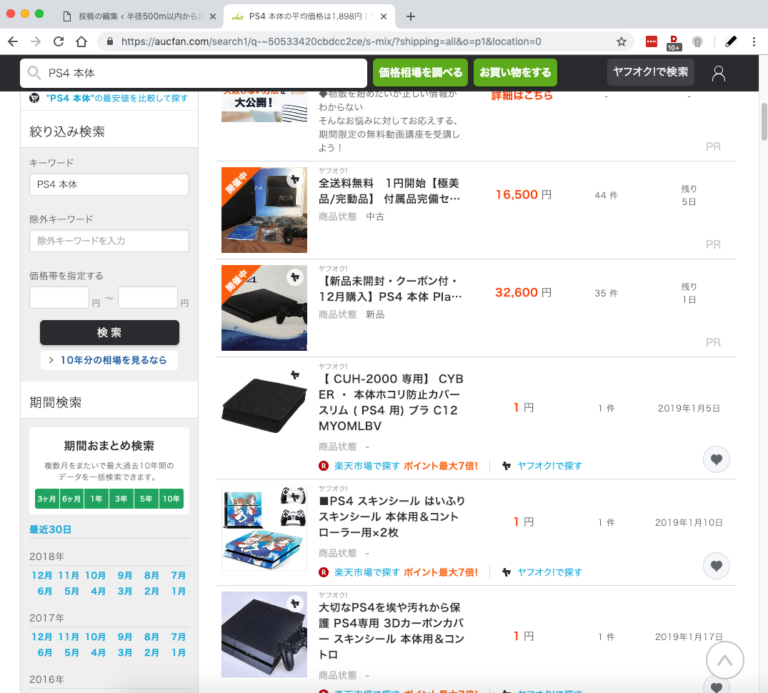Favorite the CUH-2000 cover item heart
Screen dimensions: 768x693
click(x=715, y=460)
